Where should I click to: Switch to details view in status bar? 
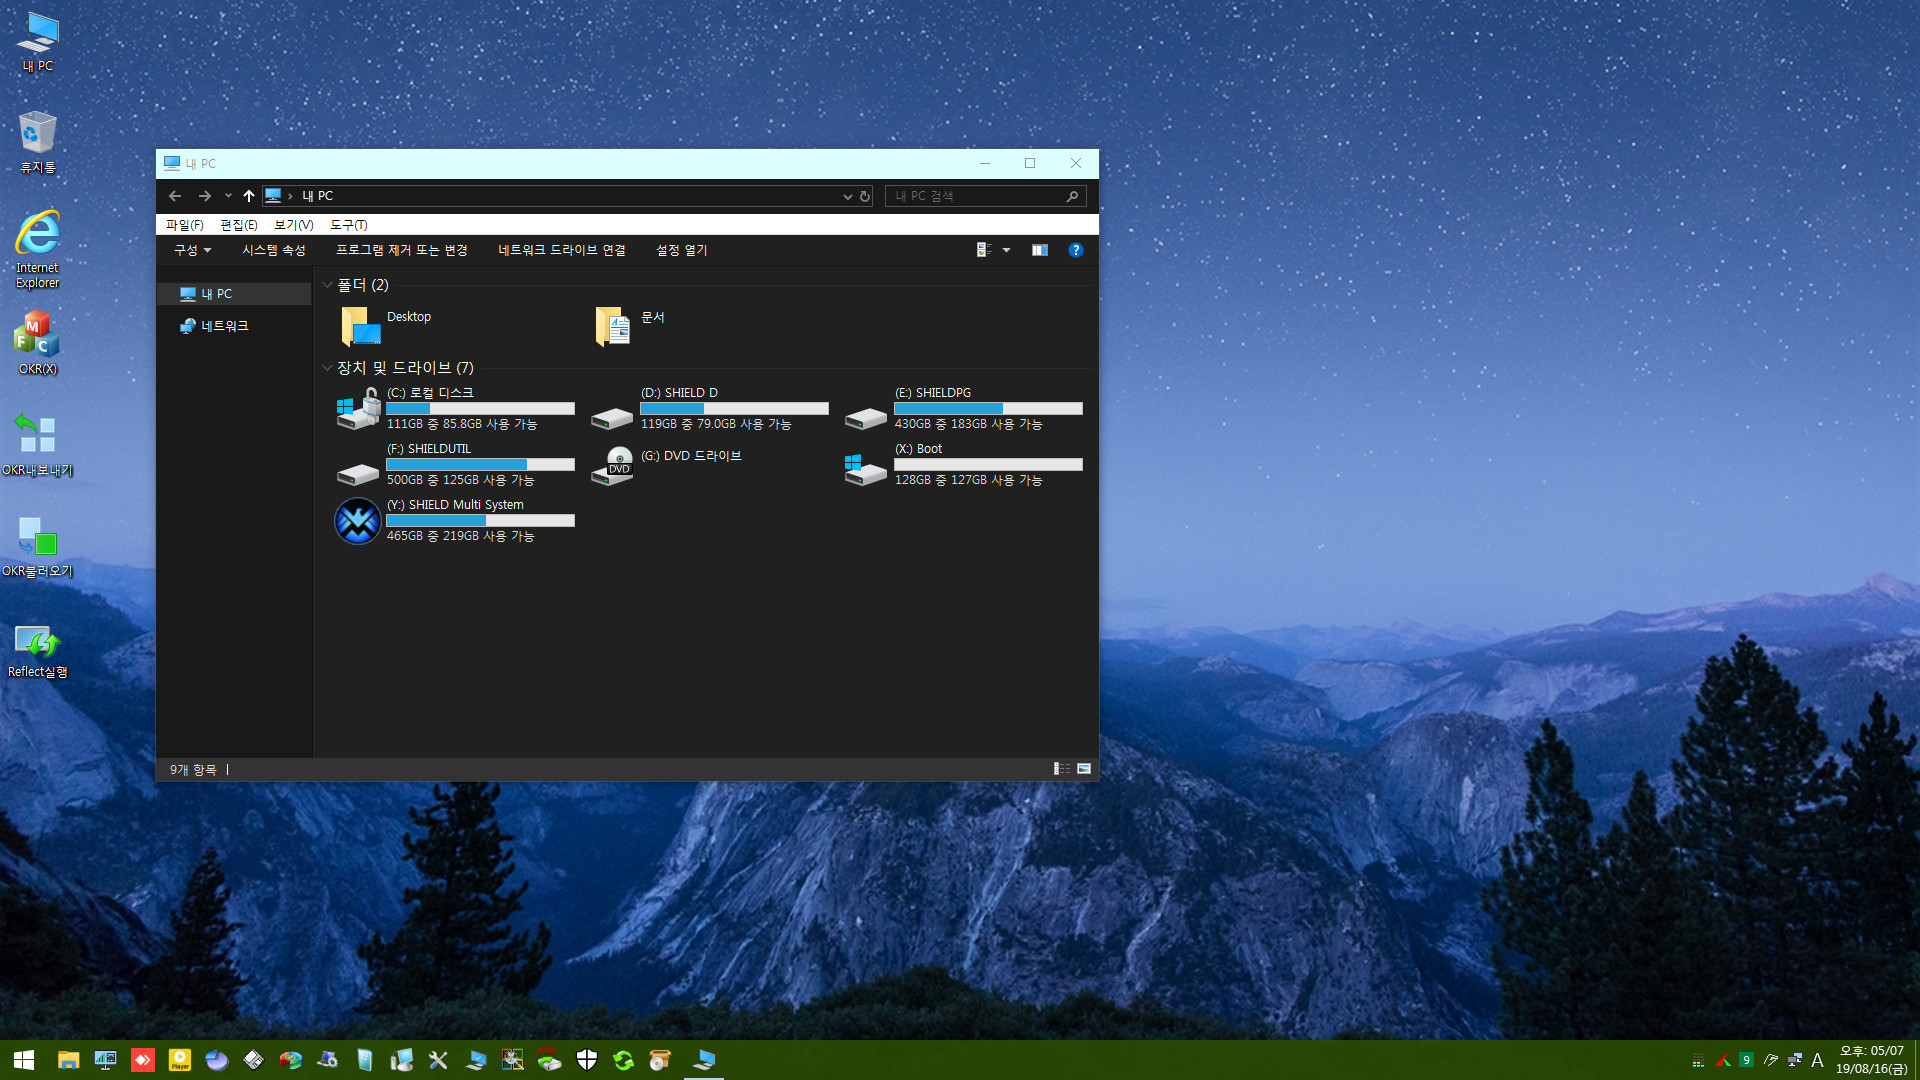point(1062,769)
